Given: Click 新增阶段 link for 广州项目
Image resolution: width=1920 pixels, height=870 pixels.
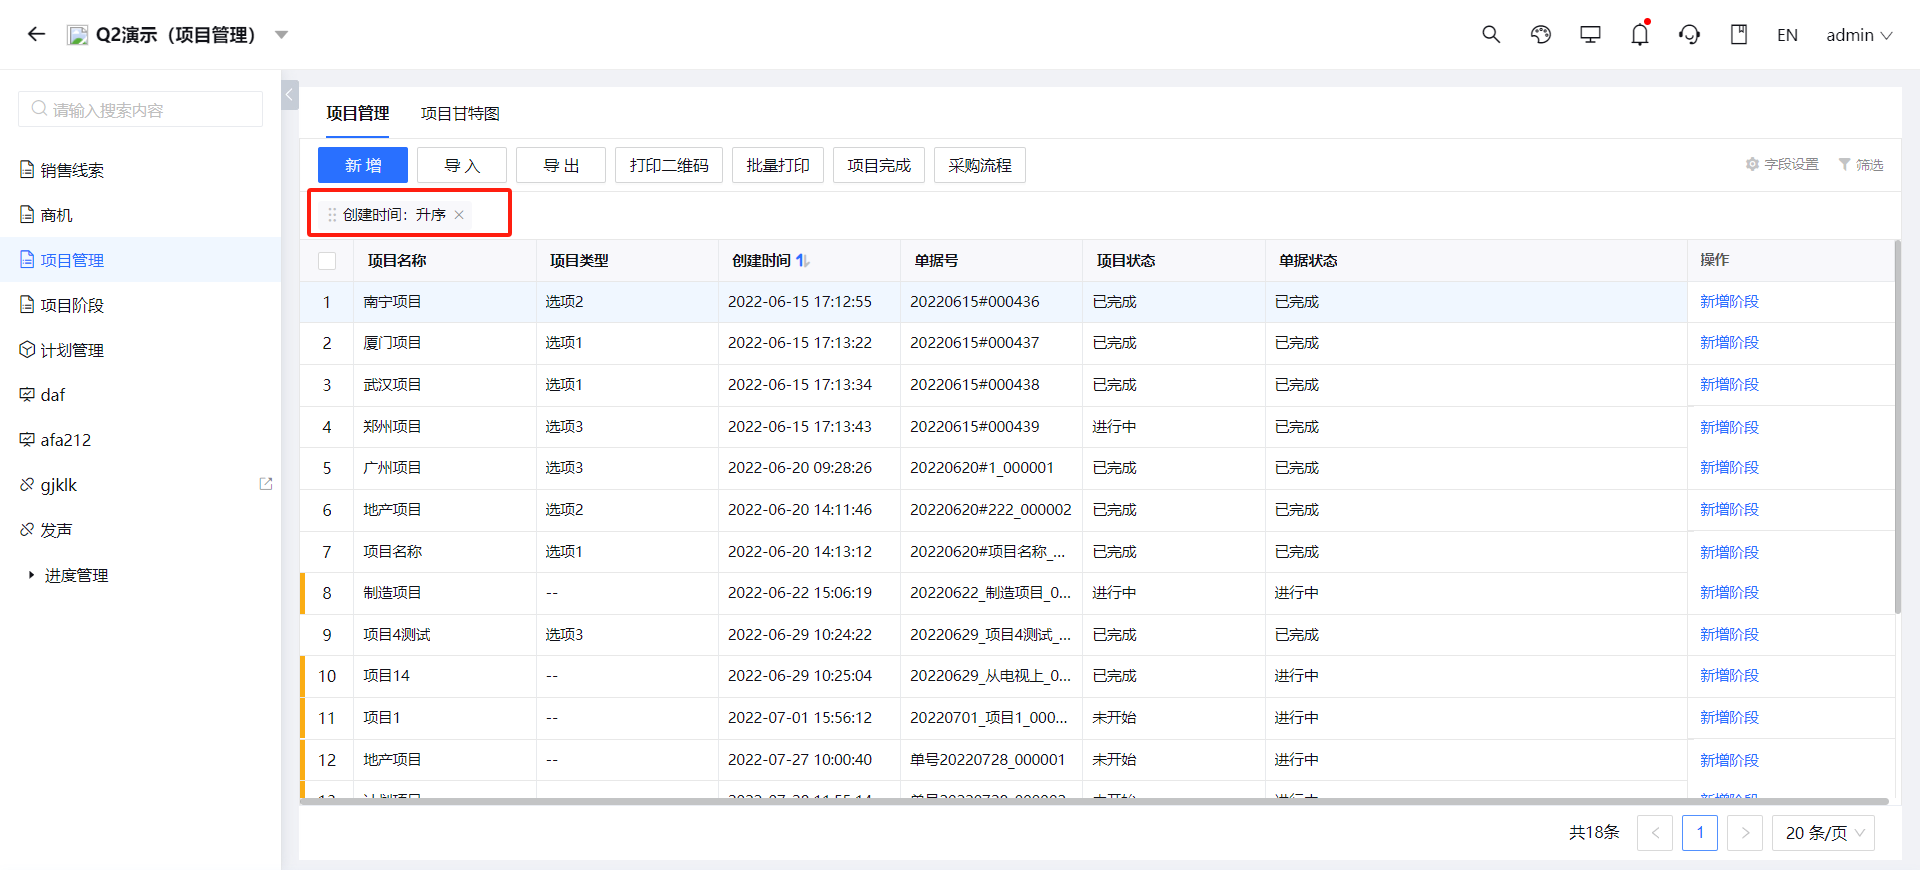Looking at the screenshot, I should [x=1729, y=467].
